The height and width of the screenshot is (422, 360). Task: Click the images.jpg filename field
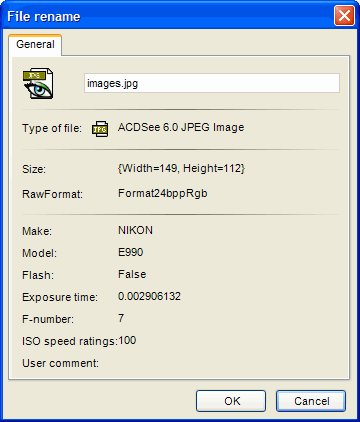pyautogui.click(x=212, y=83)
